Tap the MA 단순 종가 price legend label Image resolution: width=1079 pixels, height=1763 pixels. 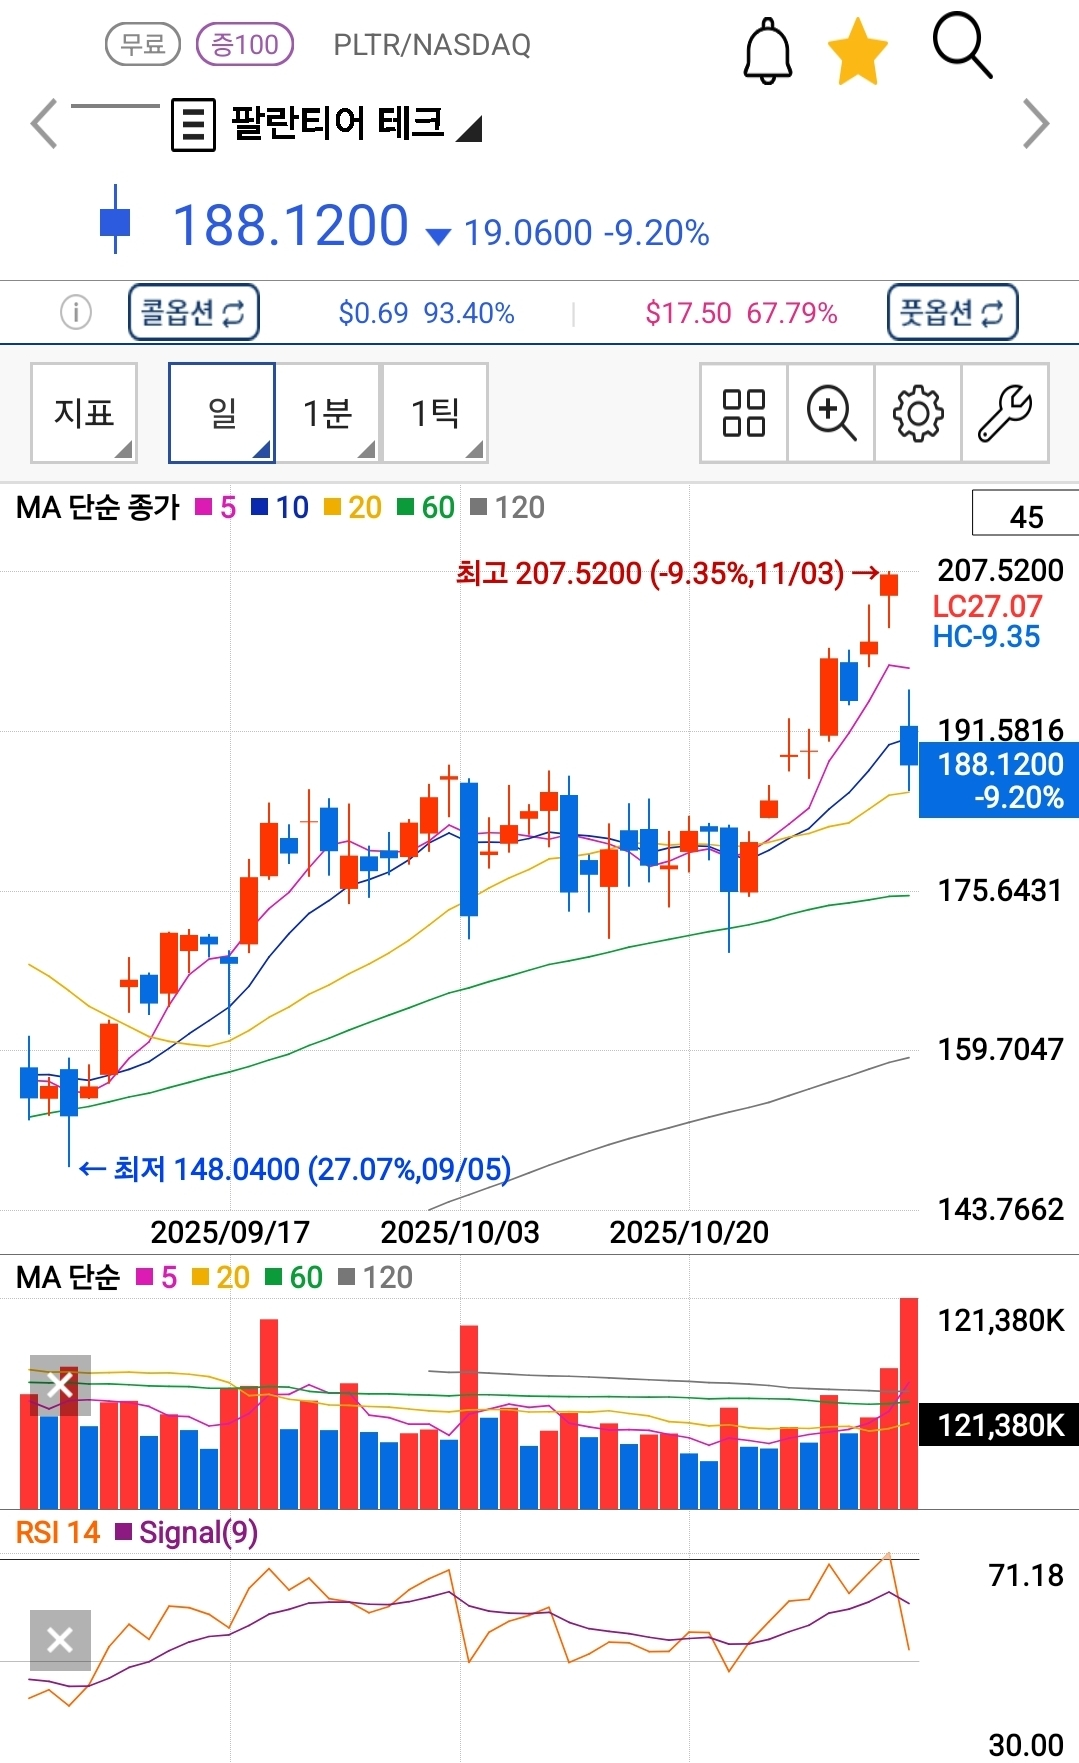pyautogui.click(x=98, y=508)
